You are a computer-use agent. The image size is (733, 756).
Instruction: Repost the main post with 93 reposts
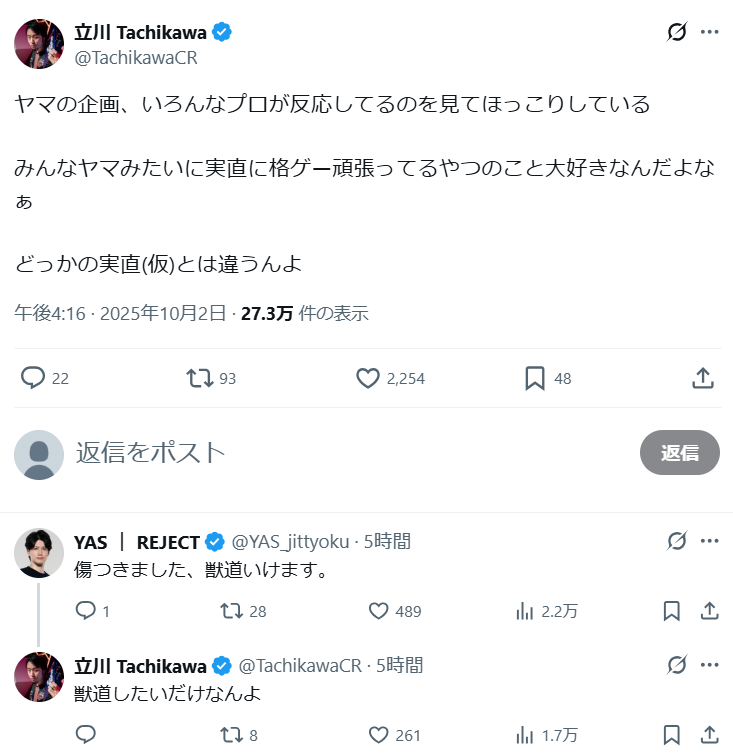(200, 378)
